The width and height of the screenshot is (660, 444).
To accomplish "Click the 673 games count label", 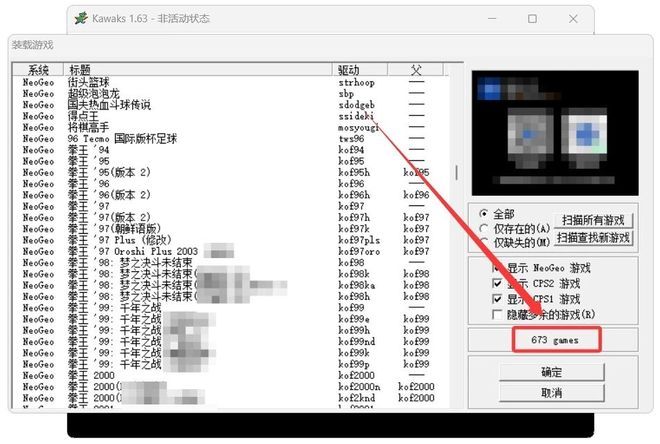I will coord(555,340).
